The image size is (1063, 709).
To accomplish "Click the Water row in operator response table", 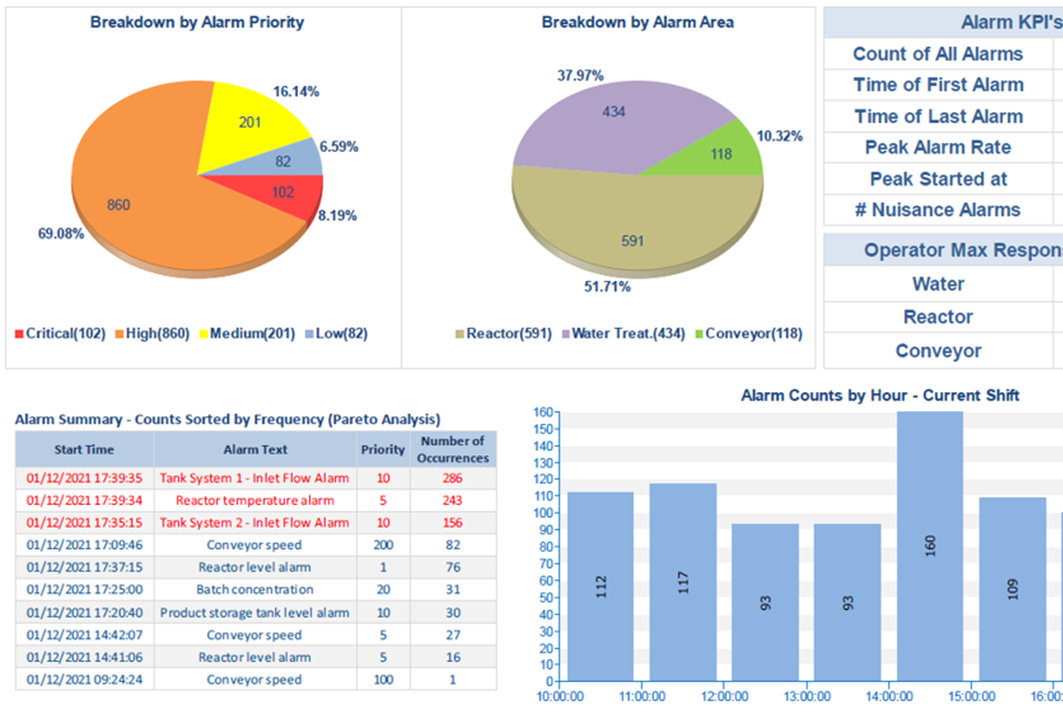I will click(x=943, y=284).
